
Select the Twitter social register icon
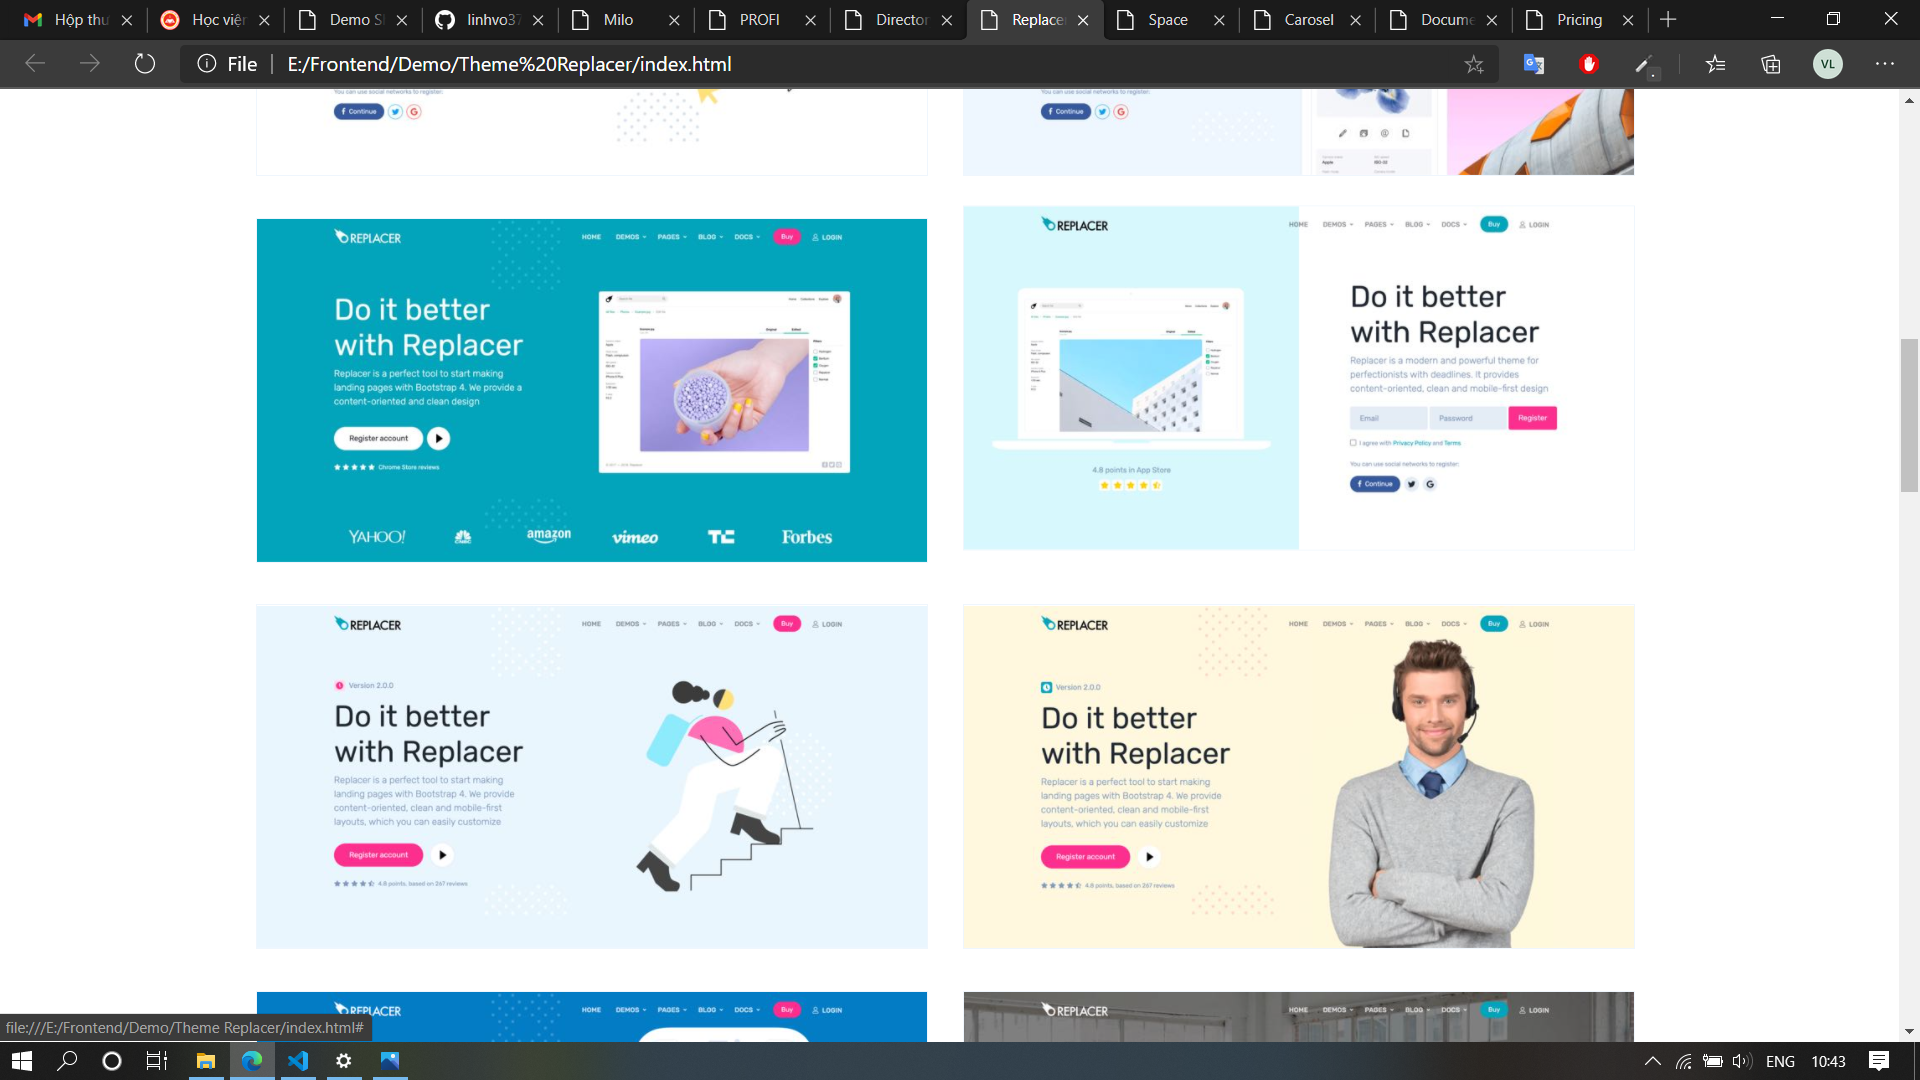pyautogui.click(x=1411, y=484)
